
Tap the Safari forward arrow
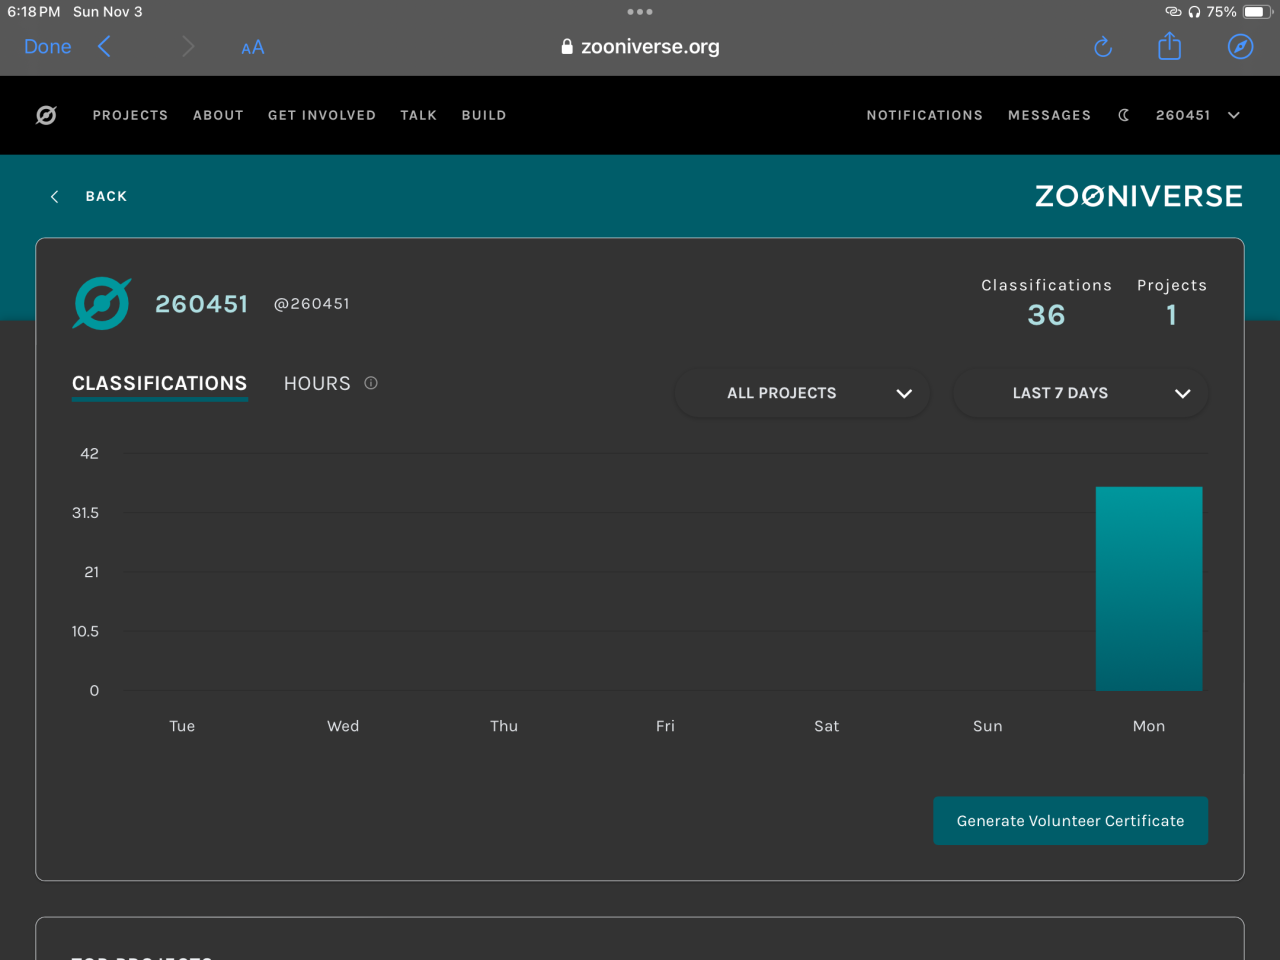pyautogui.click(x=188, y=46)
